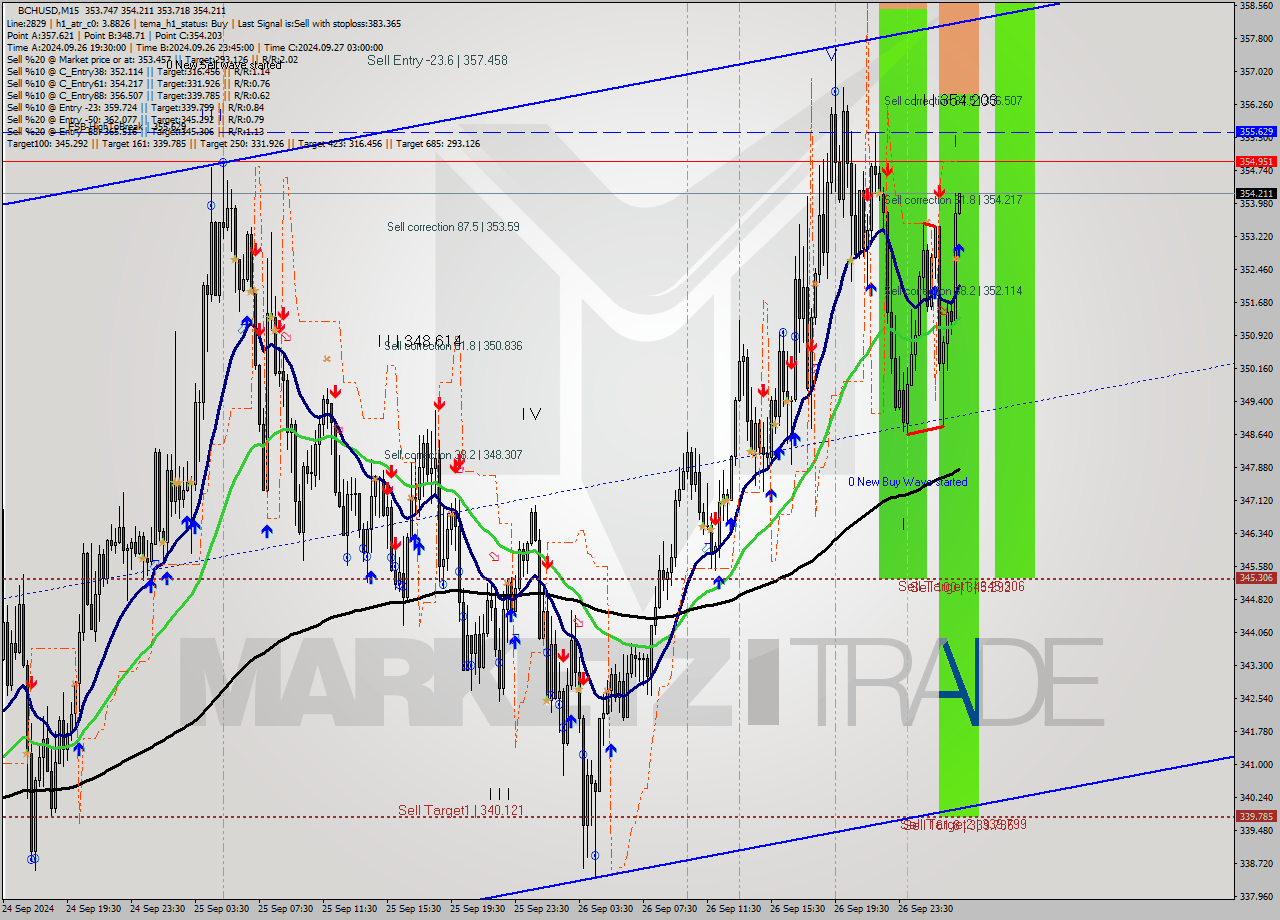This screenshot has height=920, width=1280.
Task: Click 'Sell correction 87.5 | 353.59' label
Action: tap(453, 227)
